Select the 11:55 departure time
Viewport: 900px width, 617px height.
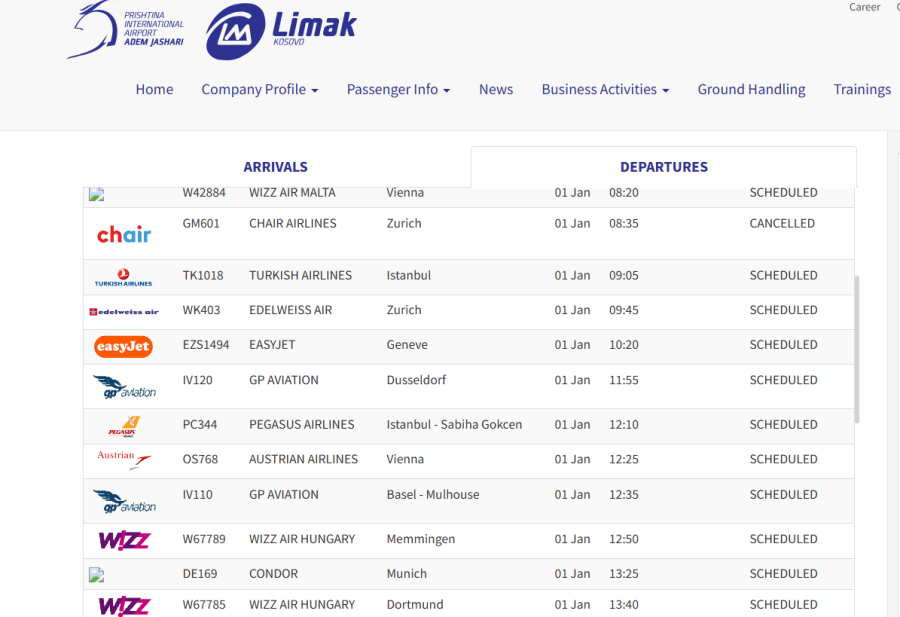pos(623,380)
